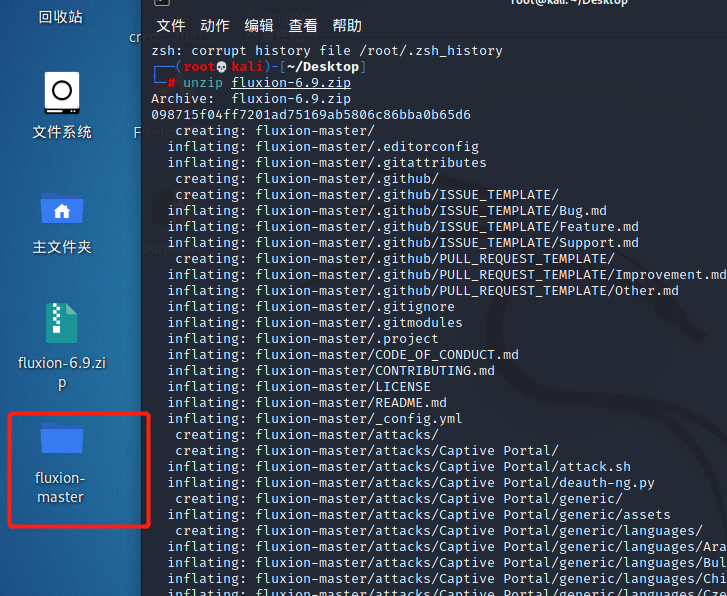Click the Archive: fluxion-6.9.zip output line
727x596 pixels.
(x=251, y=99)
